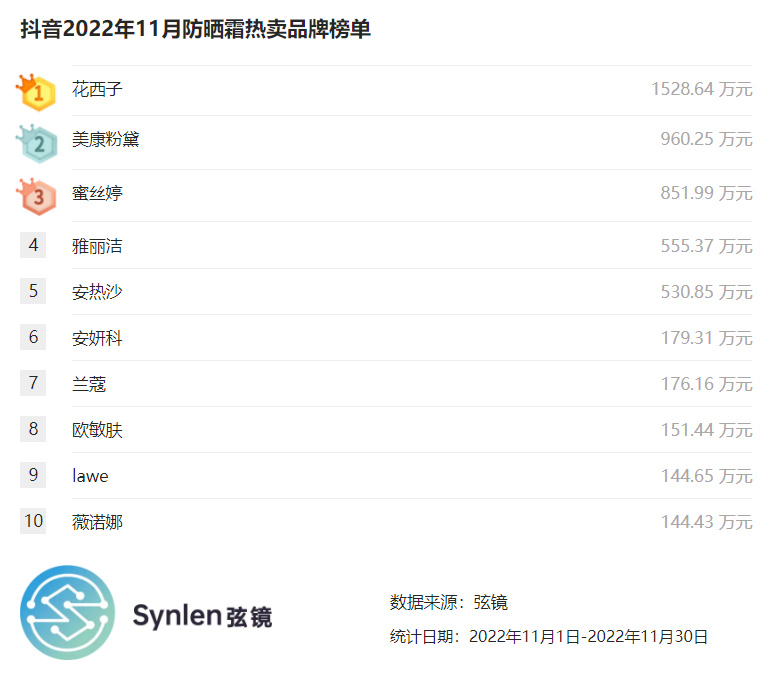Click the sales value 1528.64 万元
The width and height of the screenshot is (773, 673).
click(702, 89)
